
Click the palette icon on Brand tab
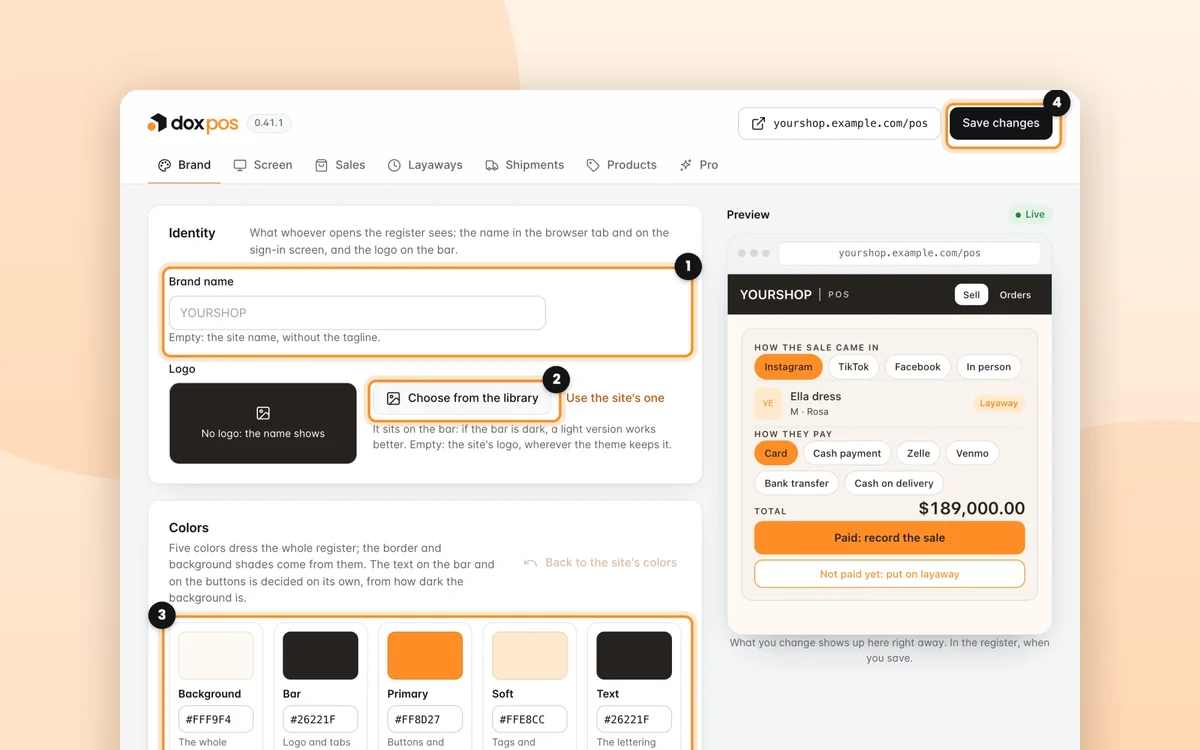pyautogui.click(x=165, y=165)
